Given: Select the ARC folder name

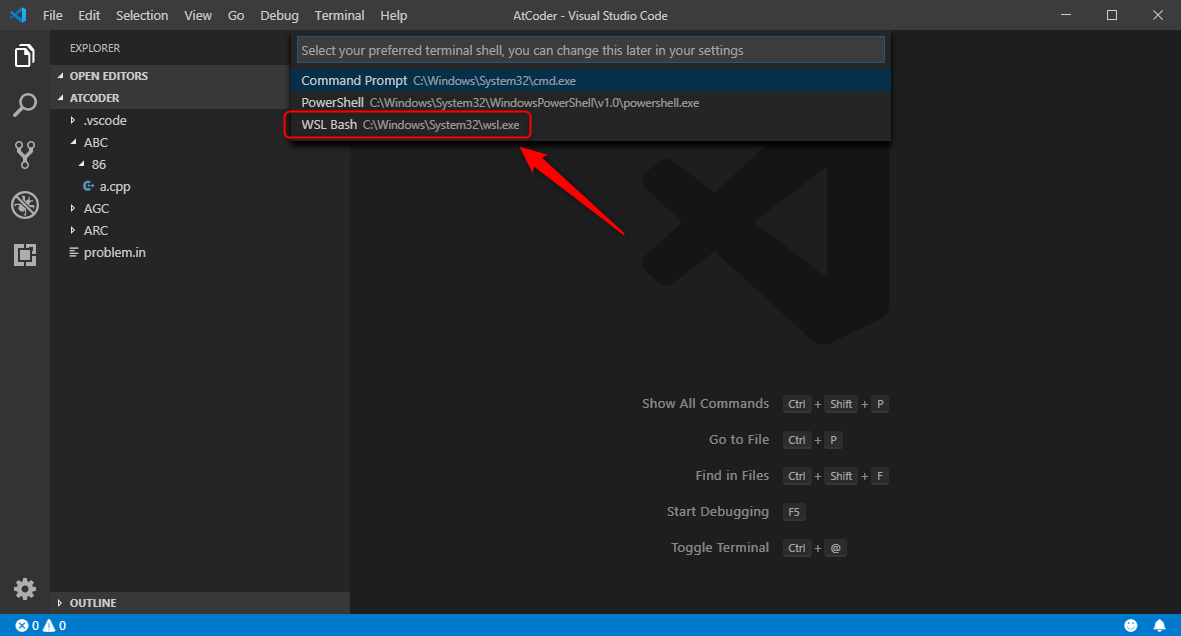Looking at the screenshot, I should pyautogui.click(x=96, y=231).
